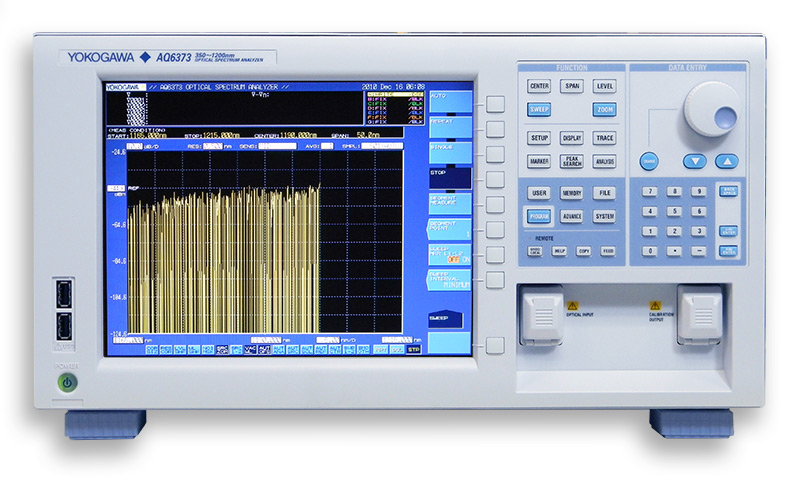
Task: Click the lower USB port
Action: pos(64,326)
